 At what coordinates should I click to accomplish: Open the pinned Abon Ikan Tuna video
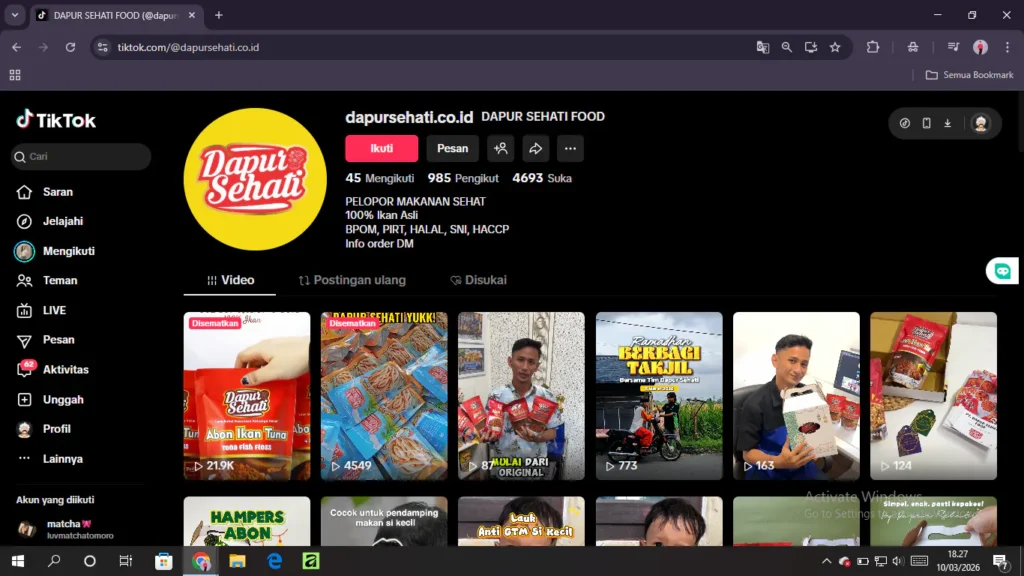[246, 396]
